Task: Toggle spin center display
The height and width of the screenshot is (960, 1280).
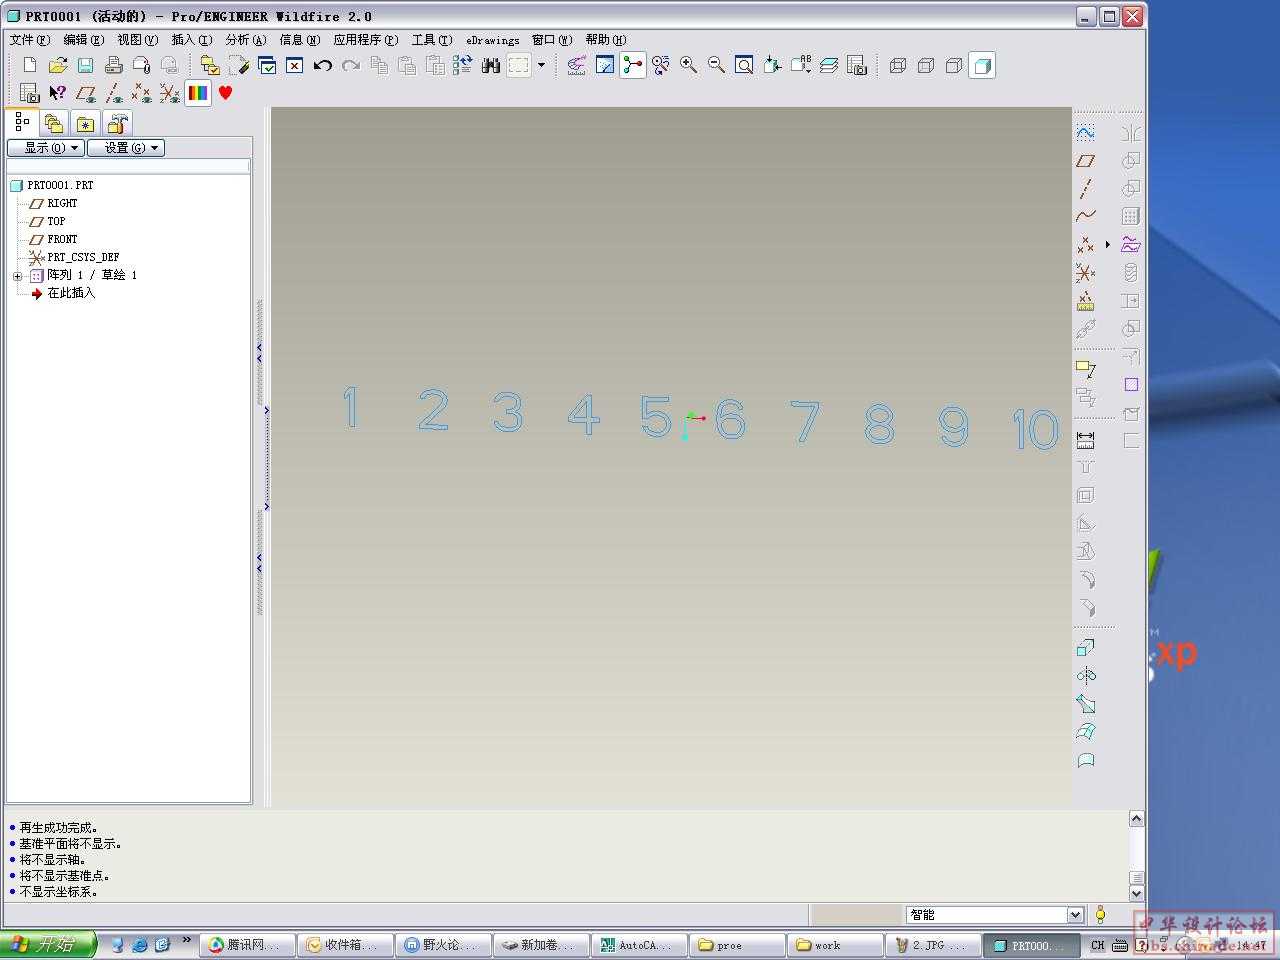Action: pyautogui.click(x=633, y=66)
